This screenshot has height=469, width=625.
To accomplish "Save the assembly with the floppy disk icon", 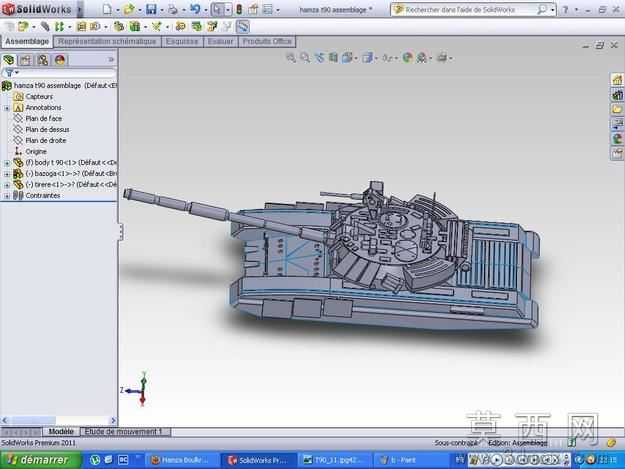I will coord(151,9).
